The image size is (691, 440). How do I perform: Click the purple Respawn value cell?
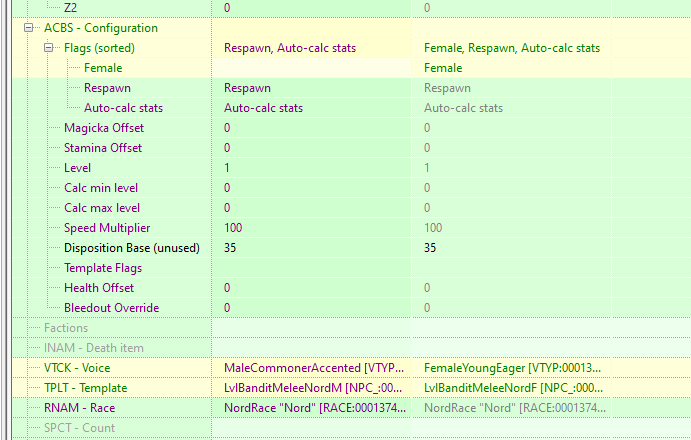coord(247,88)
